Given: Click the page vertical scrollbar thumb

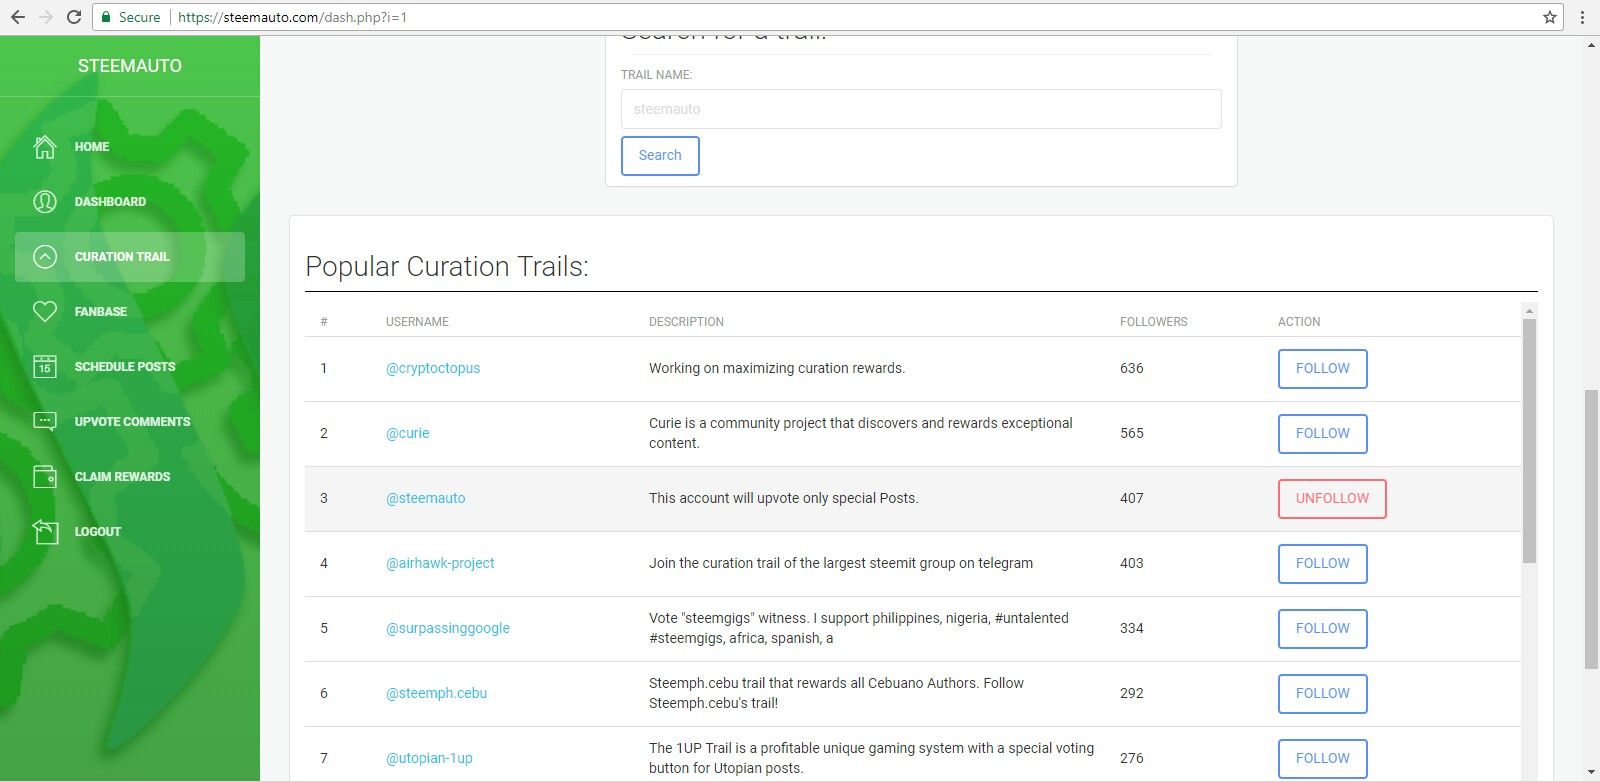Looking at the screenshot, I should tap(1591, 530).
